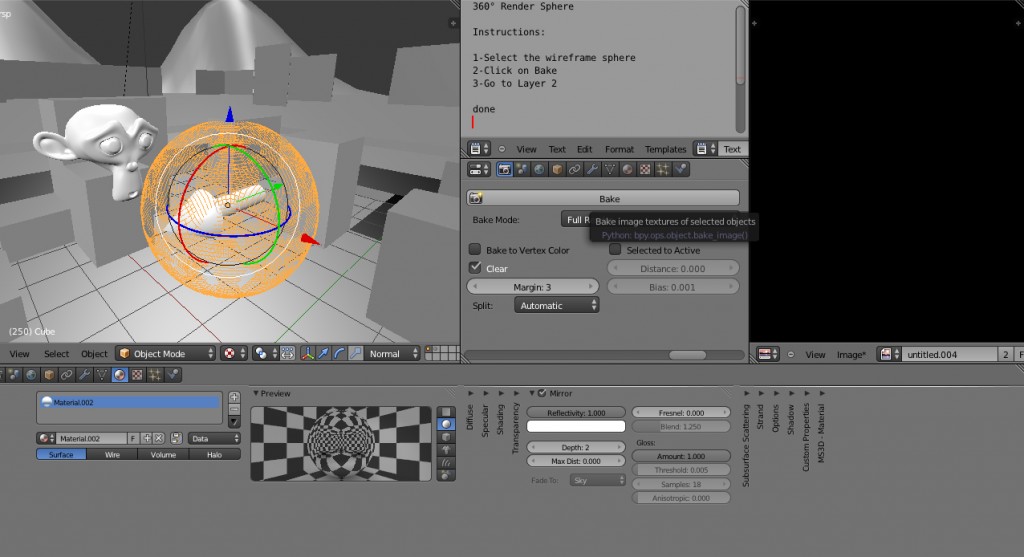Screen dimensions: 1024x557
Task: Open viewport shading mode dropdown
Action: (234, 354)
